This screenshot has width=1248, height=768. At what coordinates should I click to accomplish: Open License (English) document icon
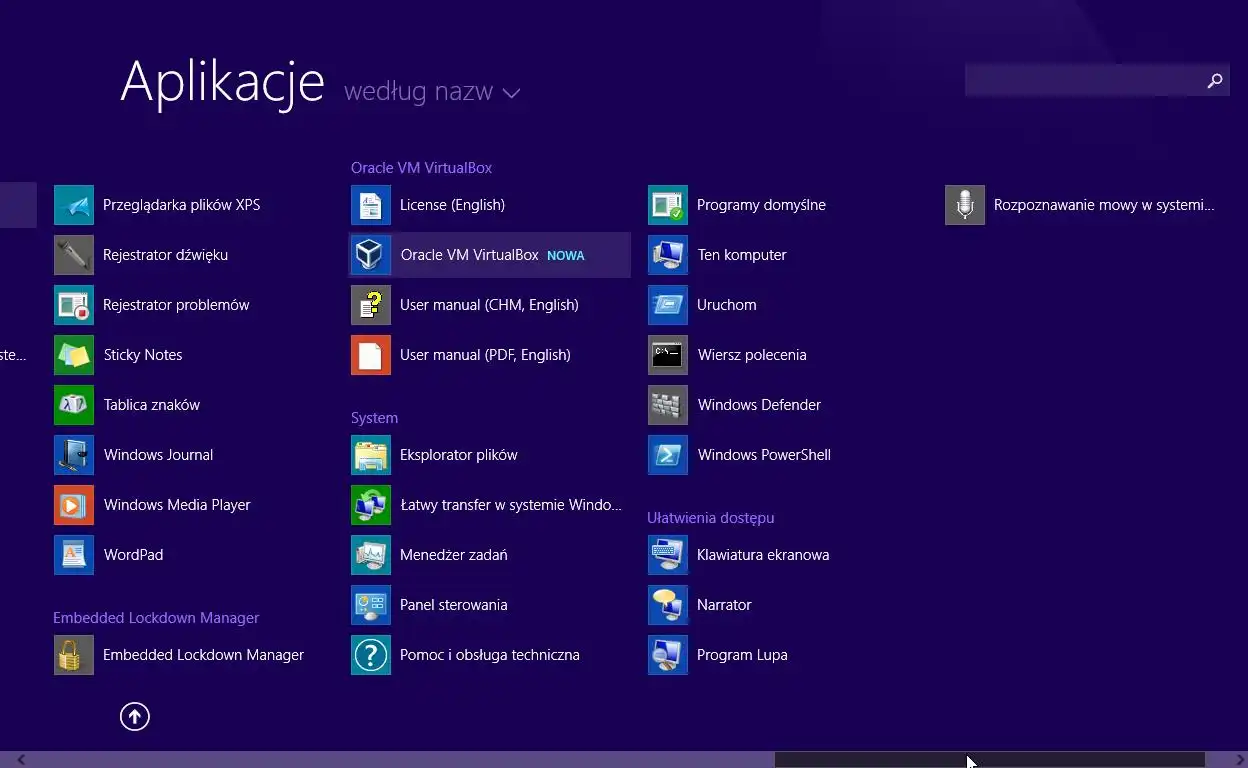(371, 205)
